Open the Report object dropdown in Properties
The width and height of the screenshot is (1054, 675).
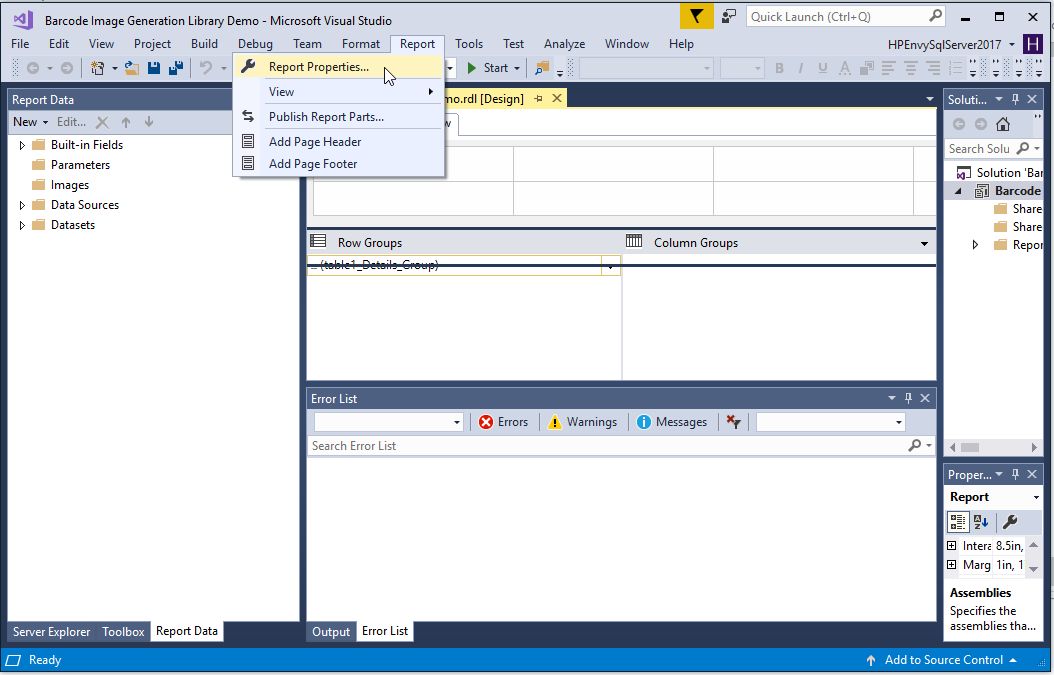tap(1036, 498)
